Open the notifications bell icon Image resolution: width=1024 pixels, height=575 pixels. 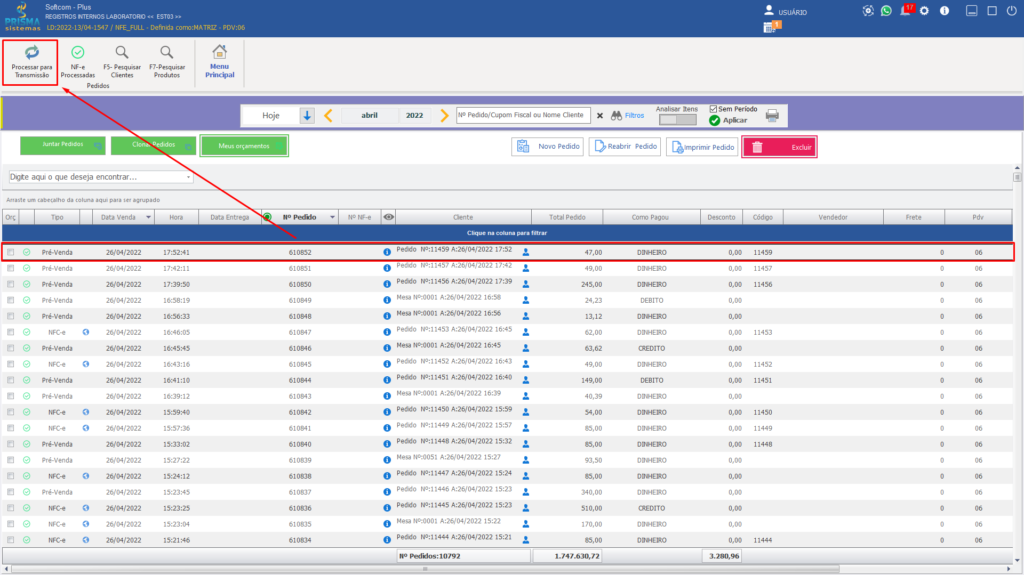pos(905,10)
